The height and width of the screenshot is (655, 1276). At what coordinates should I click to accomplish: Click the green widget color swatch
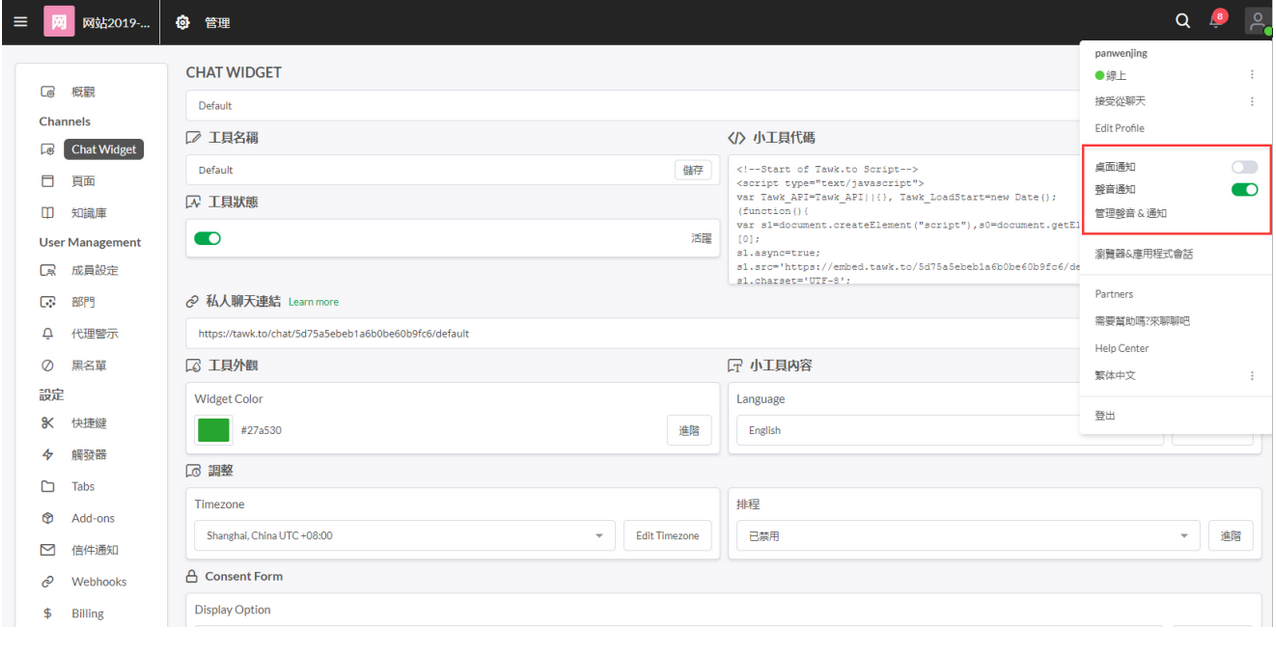coord(214,430)
